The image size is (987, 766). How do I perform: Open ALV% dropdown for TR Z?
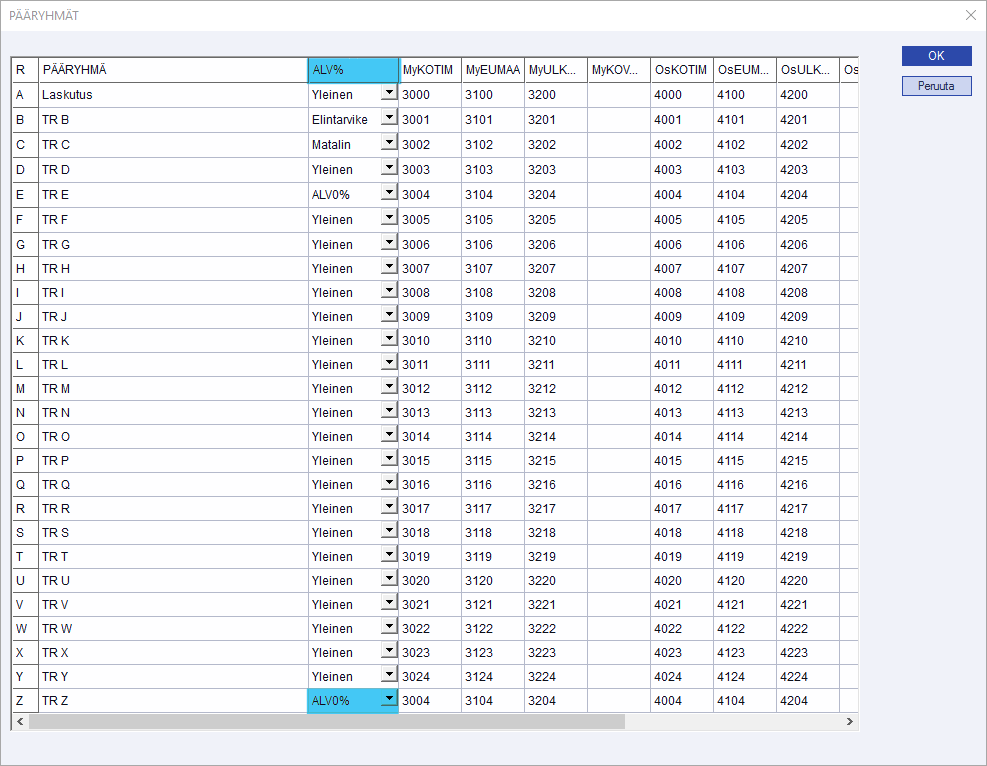pyautogui.click(x=389, y=700)
